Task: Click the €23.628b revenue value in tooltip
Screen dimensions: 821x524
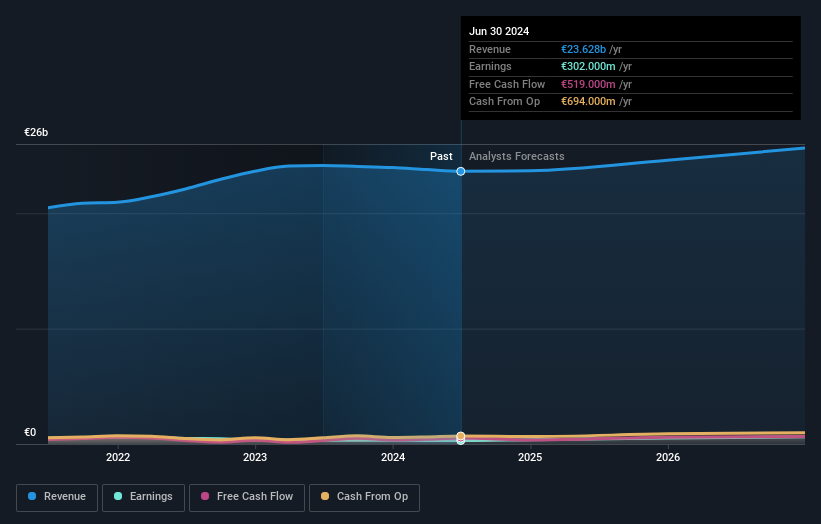Action: pos(583,49)
